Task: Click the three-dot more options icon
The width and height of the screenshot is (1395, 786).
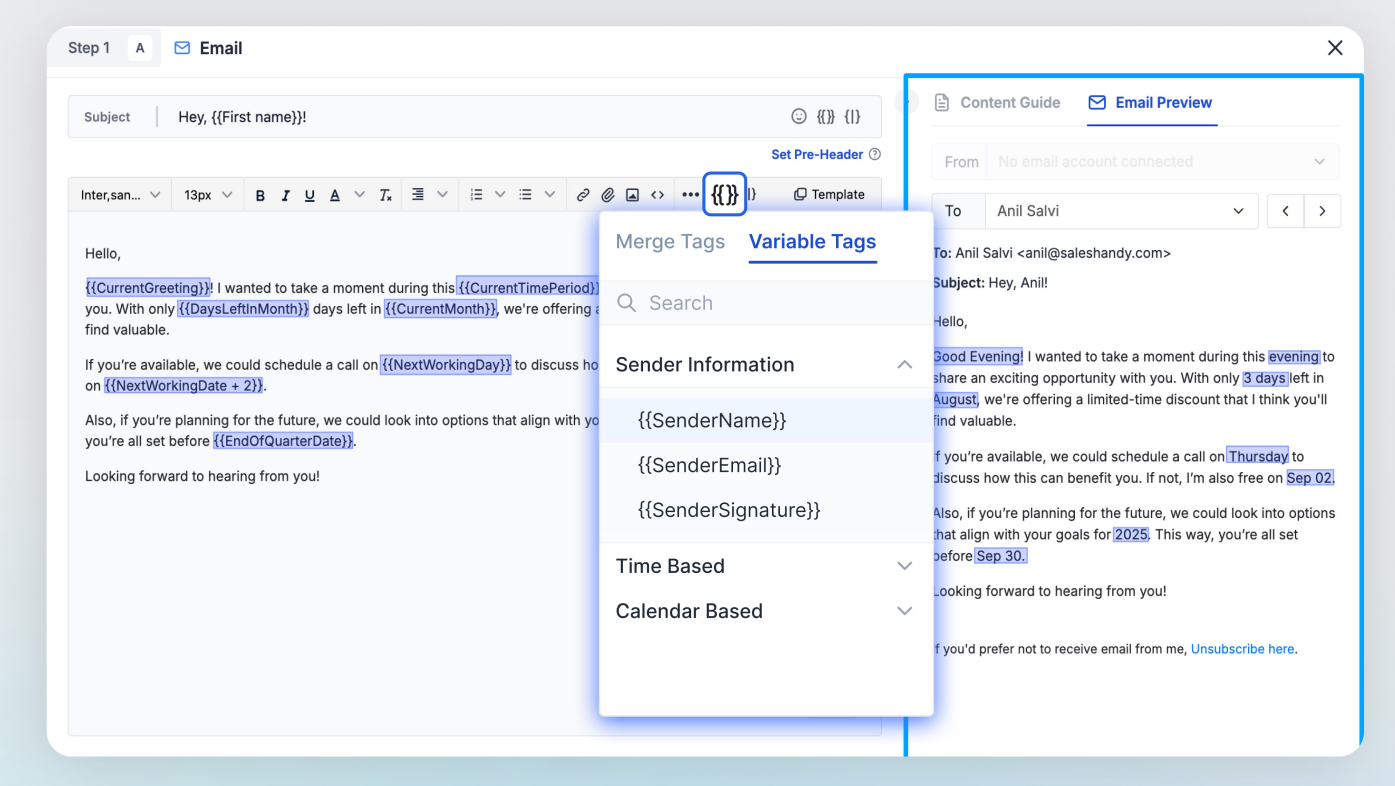Action: (690, 195)
